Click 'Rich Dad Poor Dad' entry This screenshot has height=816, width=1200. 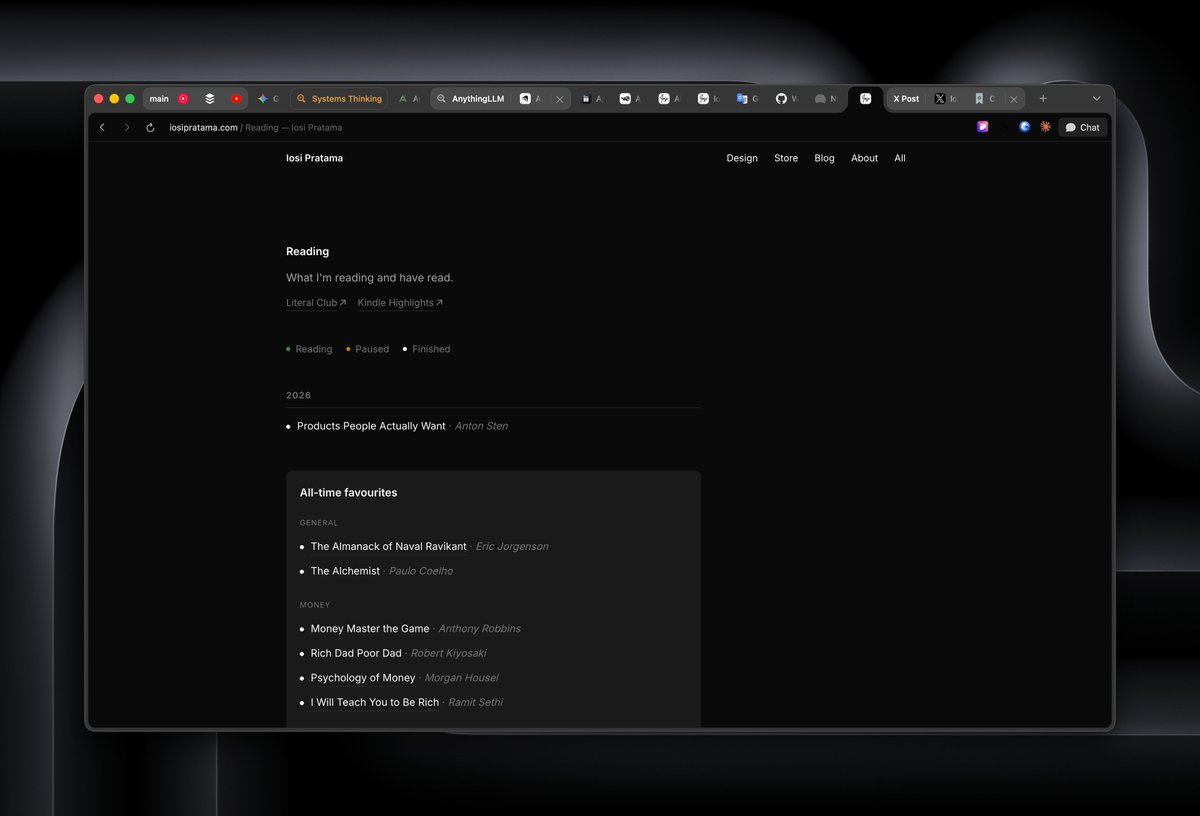click(x=356, y=653)
